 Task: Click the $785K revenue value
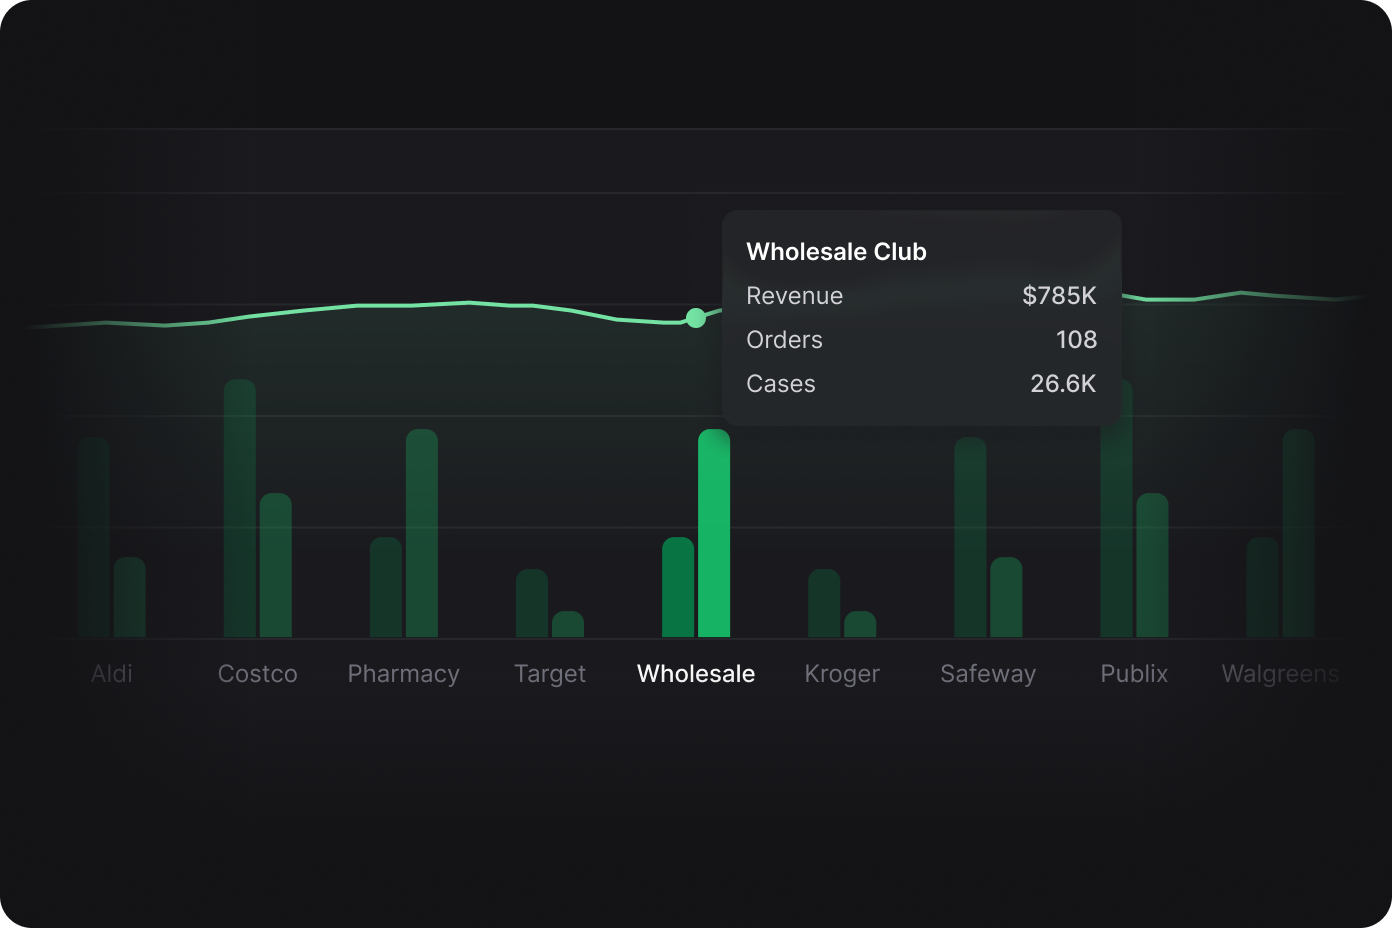coord(1059,296)
